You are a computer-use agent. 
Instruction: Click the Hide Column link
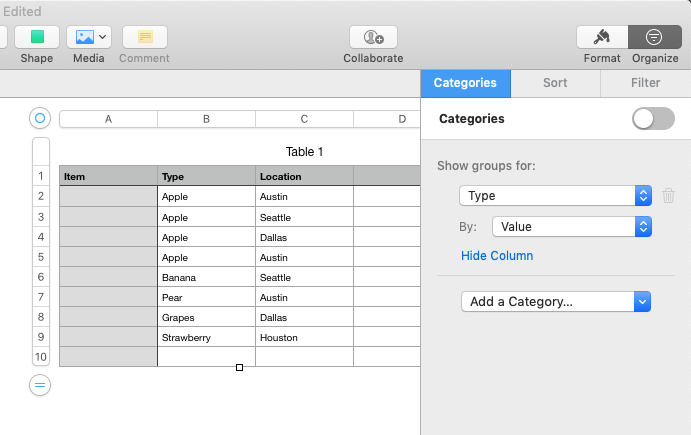[x=497, y=256]
